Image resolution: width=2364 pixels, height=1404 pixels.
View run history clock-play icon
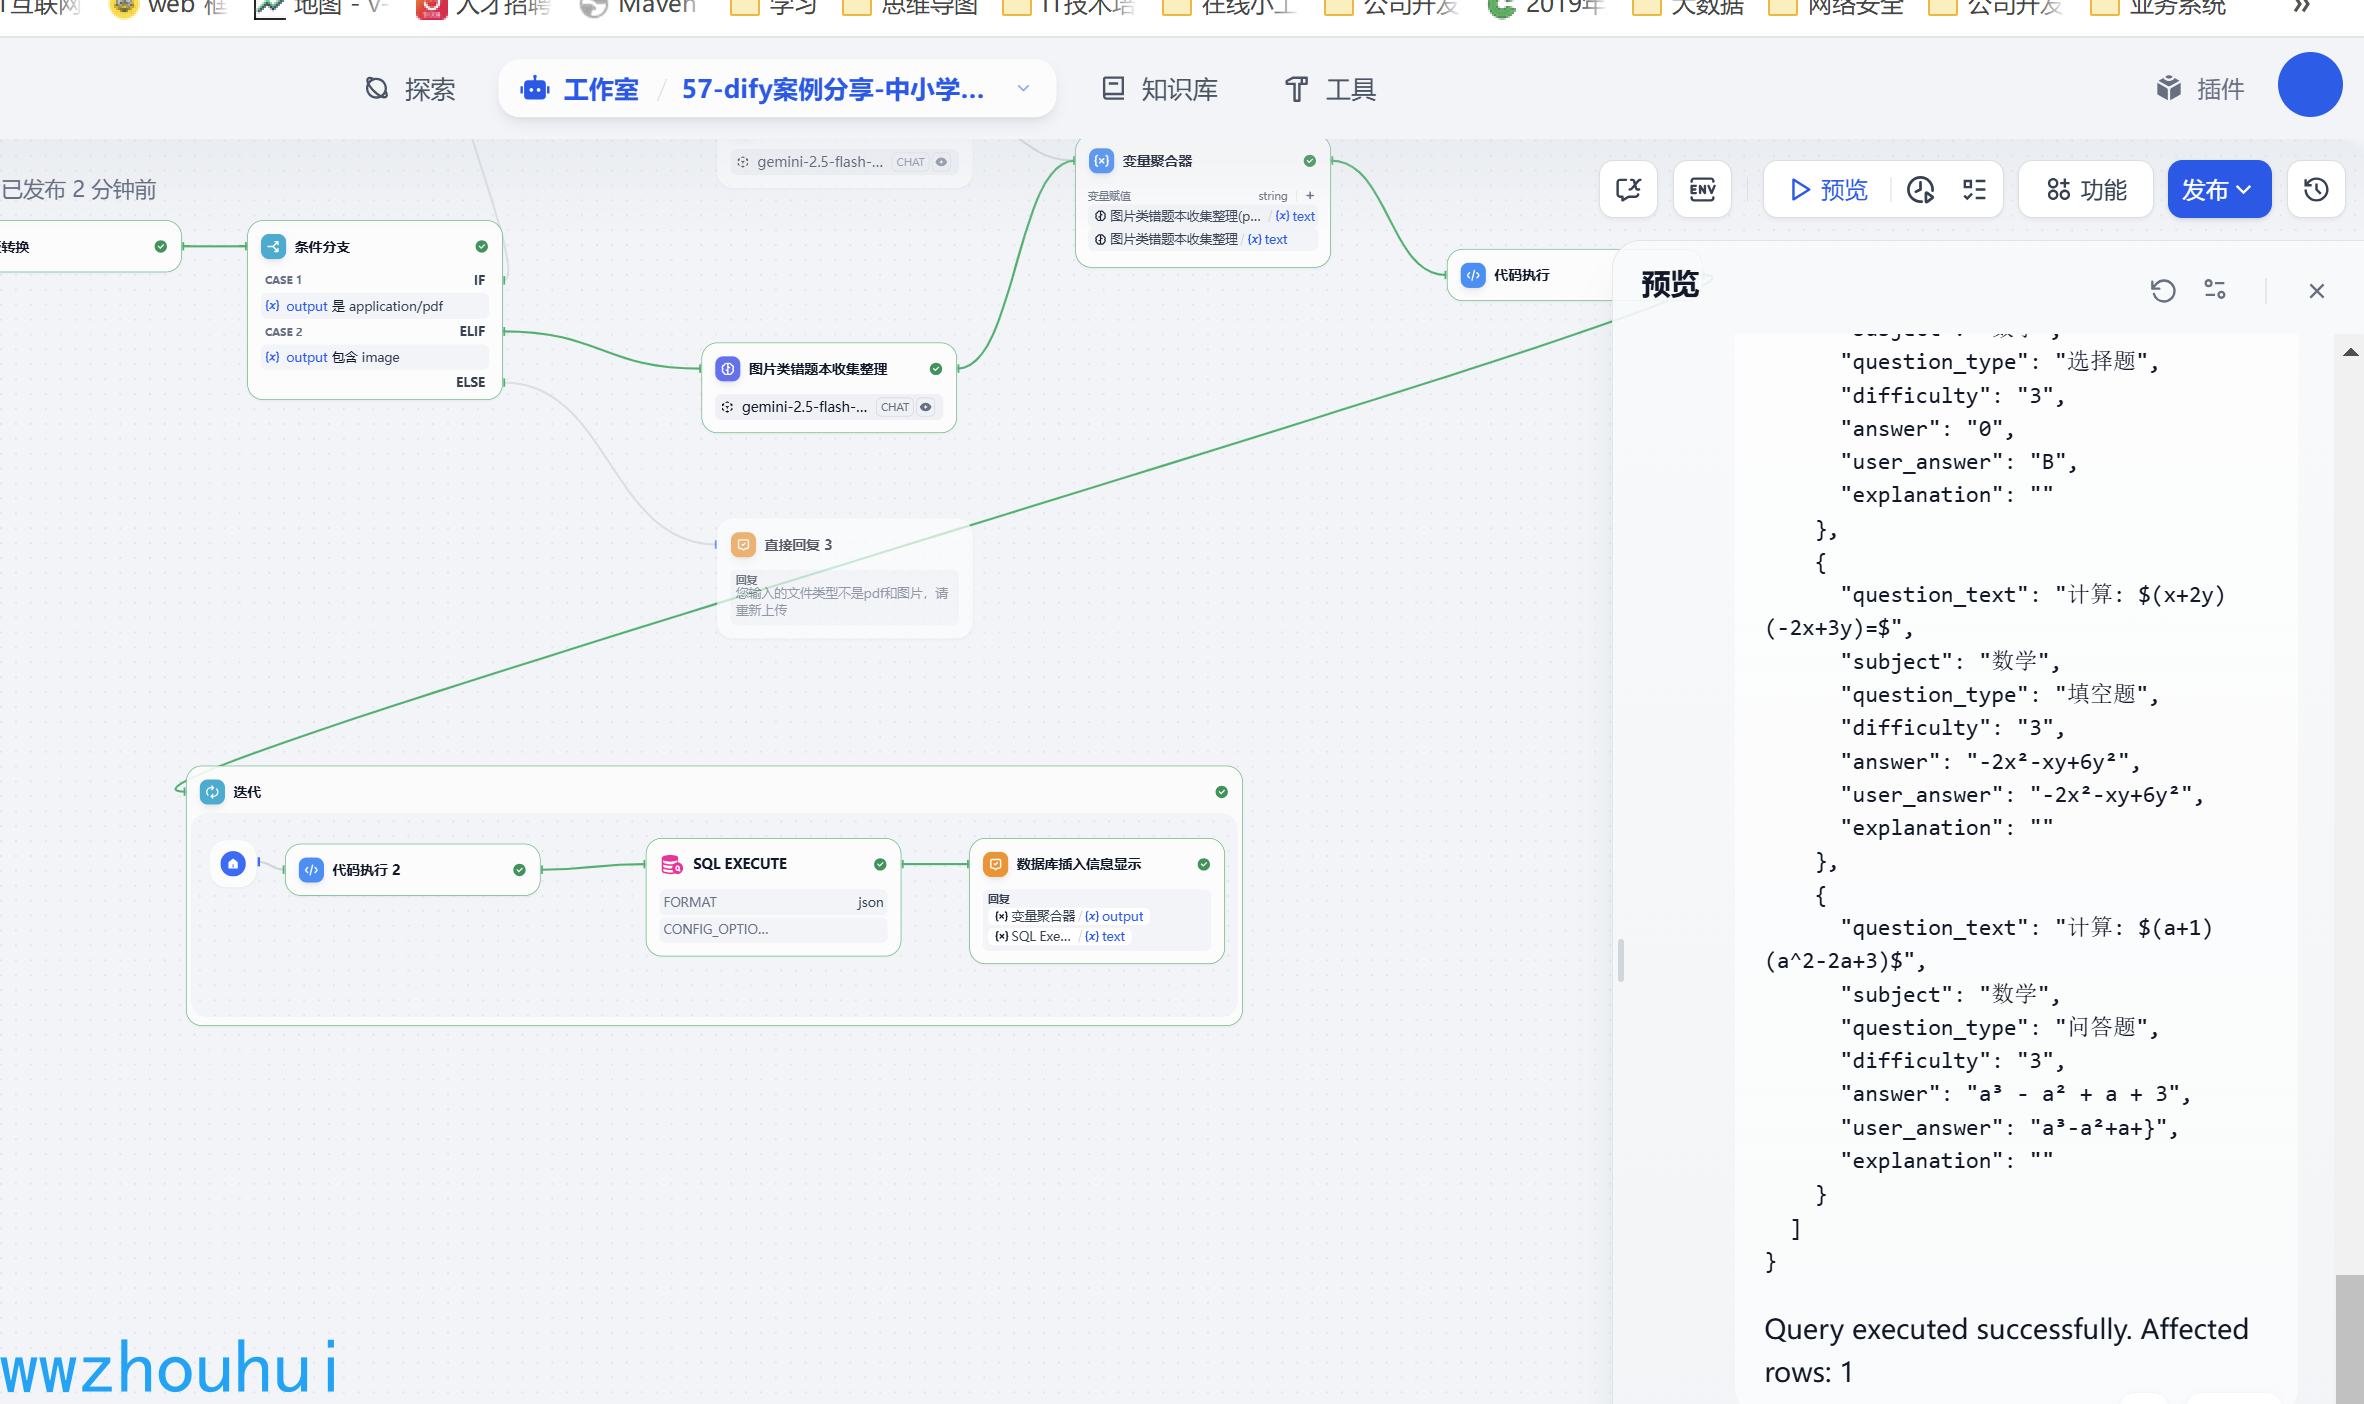(1920, 189)
